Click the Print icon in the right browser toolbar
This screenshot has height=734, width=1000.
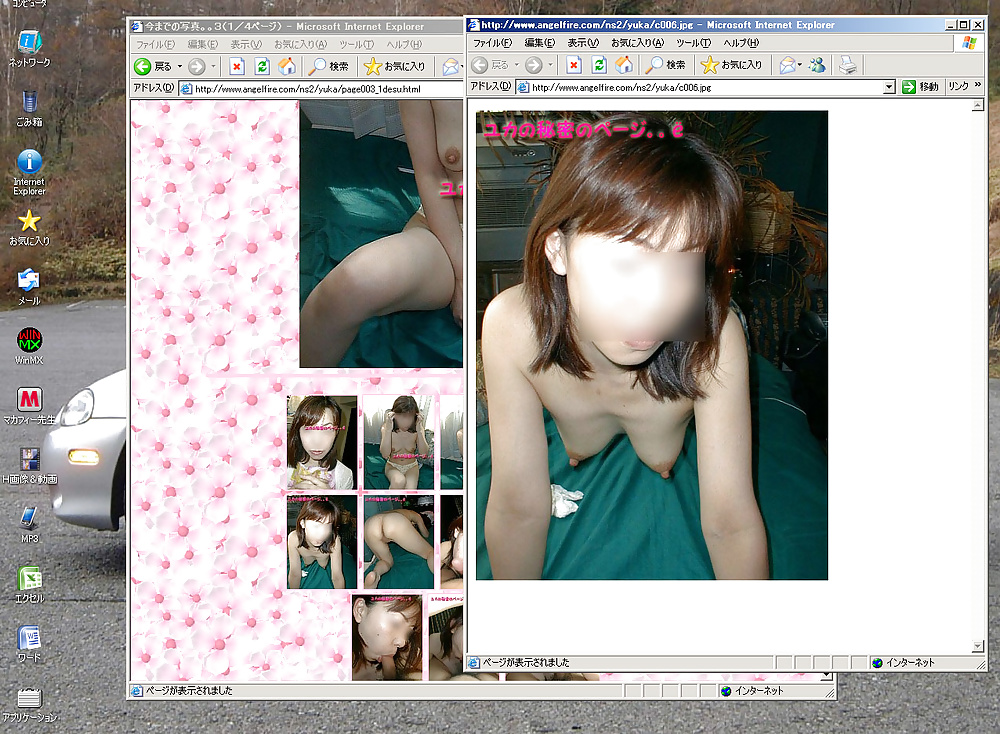coord(847,65)
